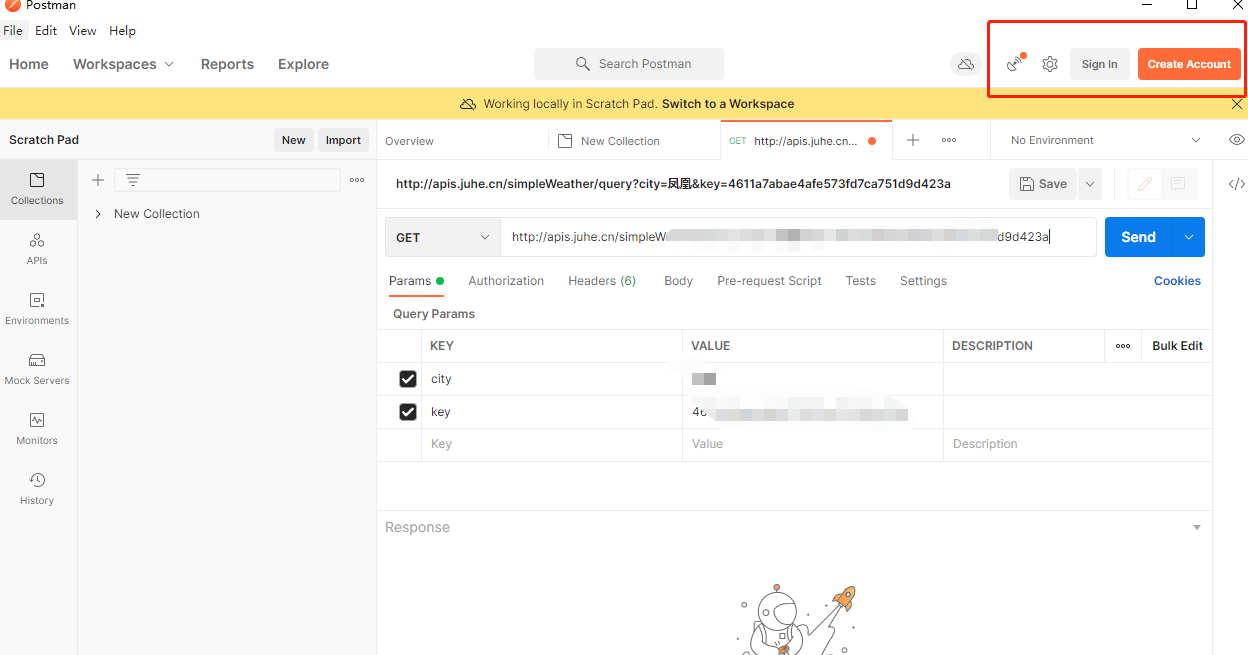This screenshot has width=1248, height=655.
Task: Open the File menu
Action: click(13, 31)
